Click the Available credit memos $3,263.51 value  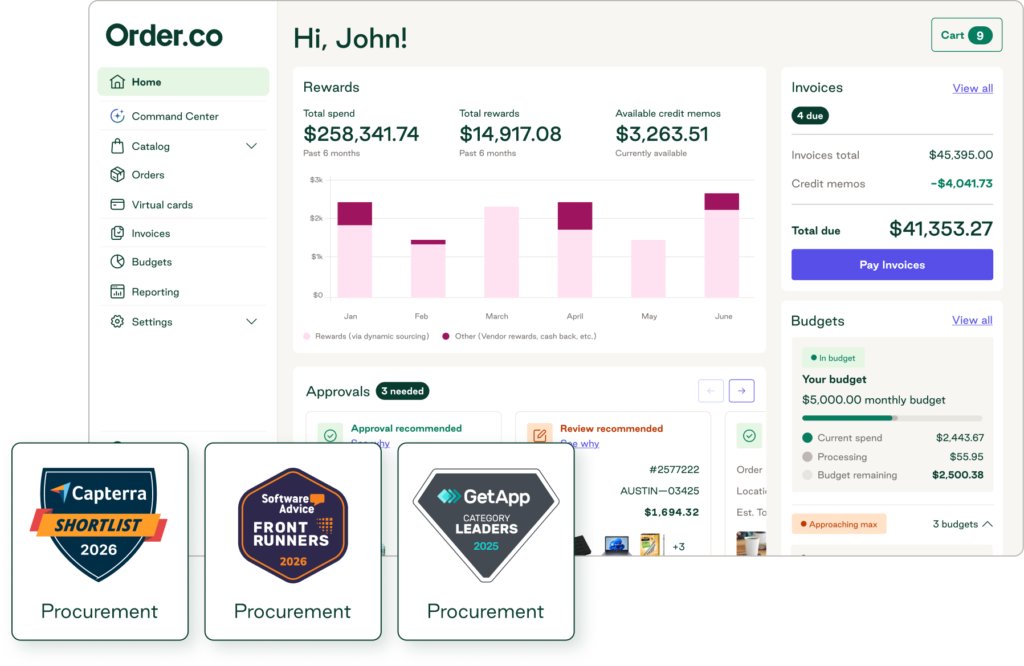(662, 134)
